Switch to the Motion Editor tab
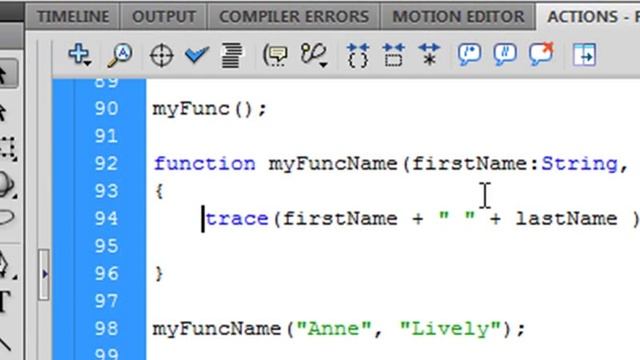The image size is (640, 360). tap(458, 17)
